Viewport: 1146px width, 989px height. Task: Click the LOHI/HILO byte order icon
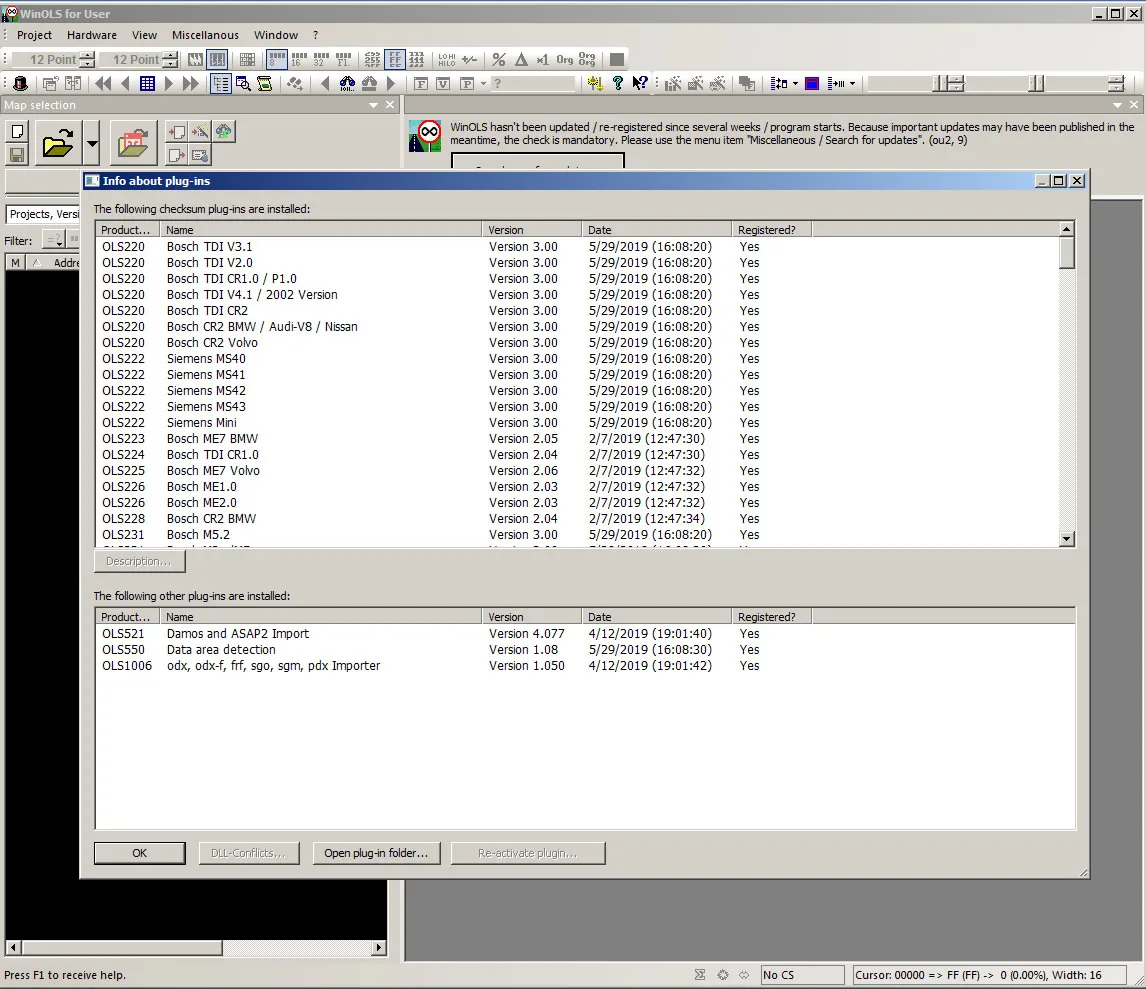click(447, 60)
